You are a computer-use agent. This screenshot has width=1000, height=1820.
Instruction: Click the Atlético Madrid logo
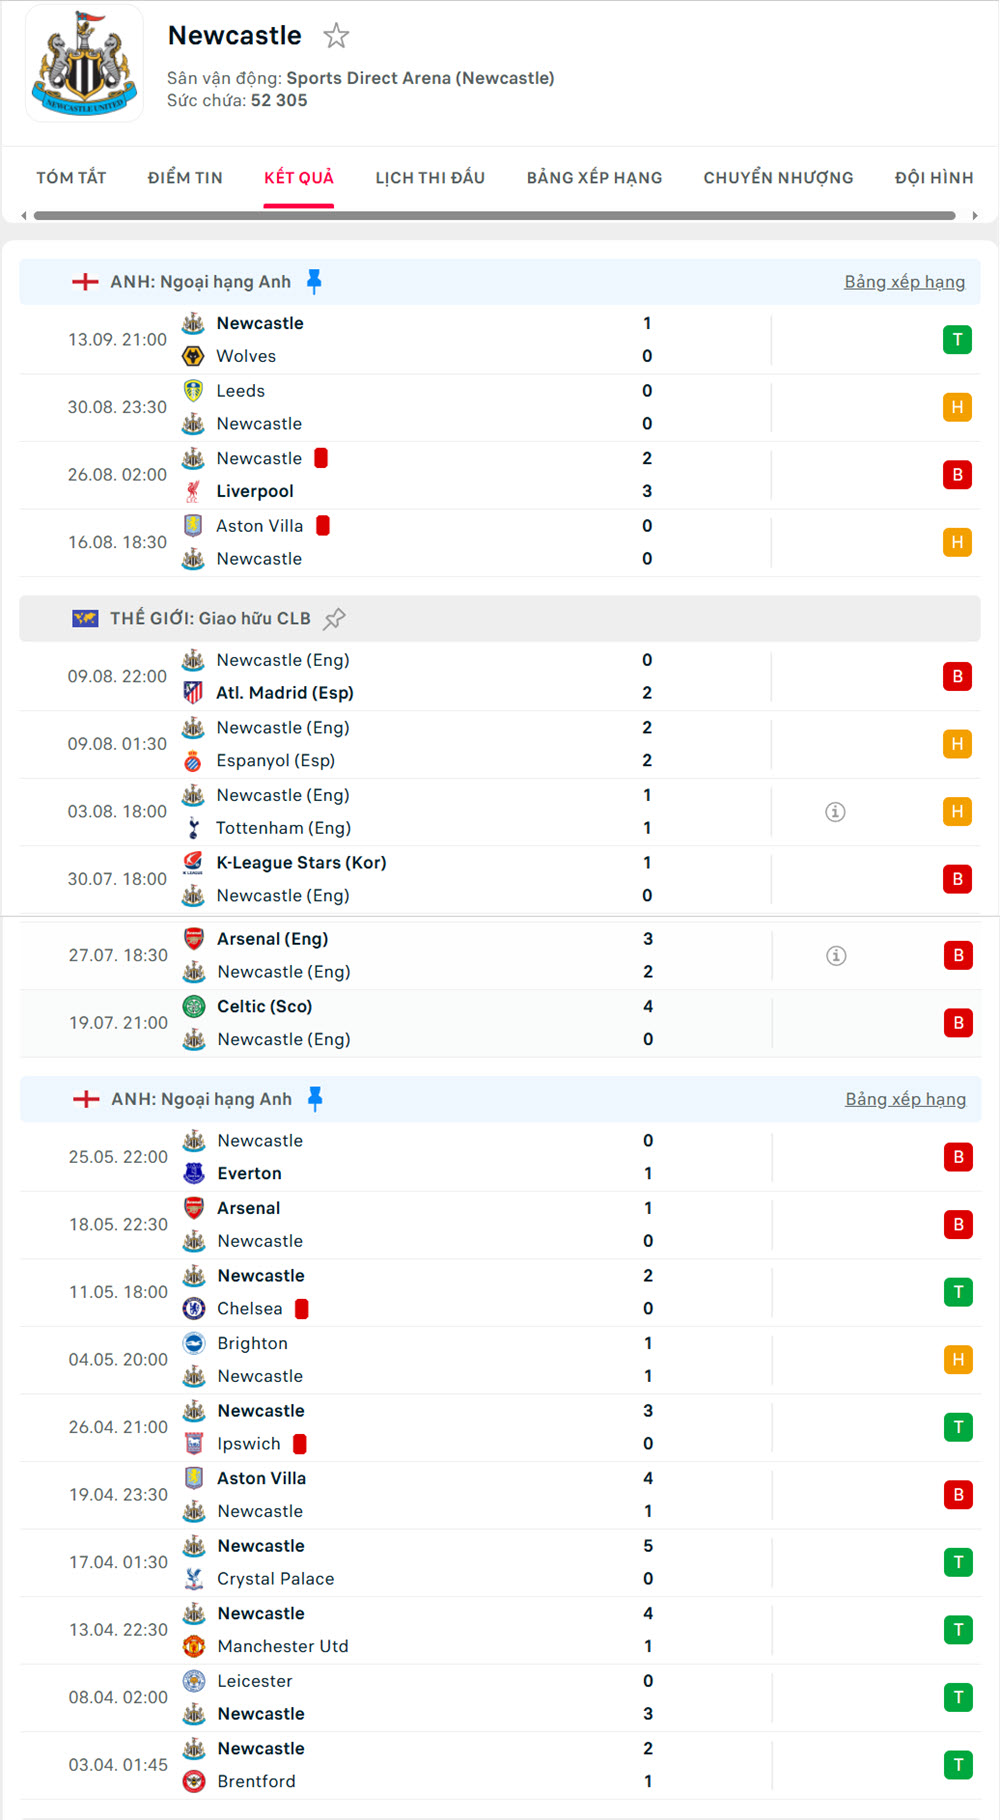point(194,692)
